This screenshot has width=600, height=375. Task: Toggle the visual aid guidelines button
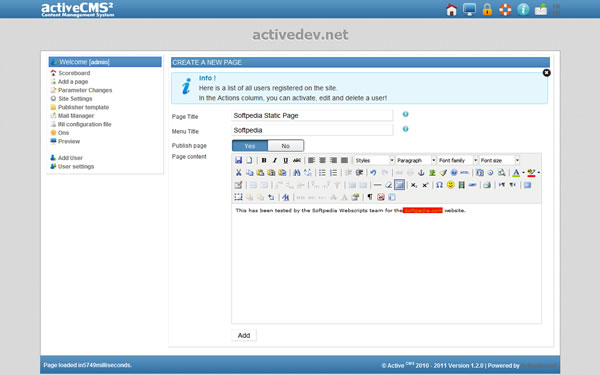tap(399, 185)
